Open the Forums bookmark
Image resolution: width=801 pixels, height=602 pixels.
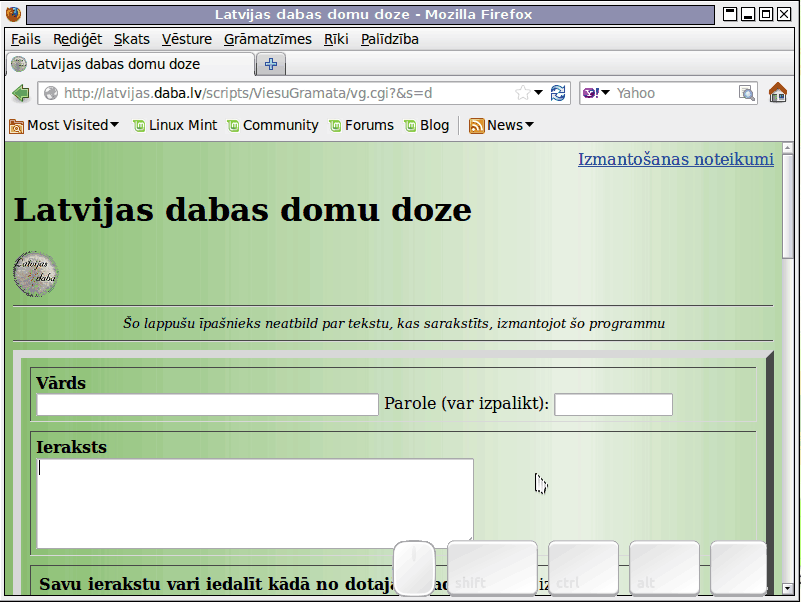click(x=362, y=125)
